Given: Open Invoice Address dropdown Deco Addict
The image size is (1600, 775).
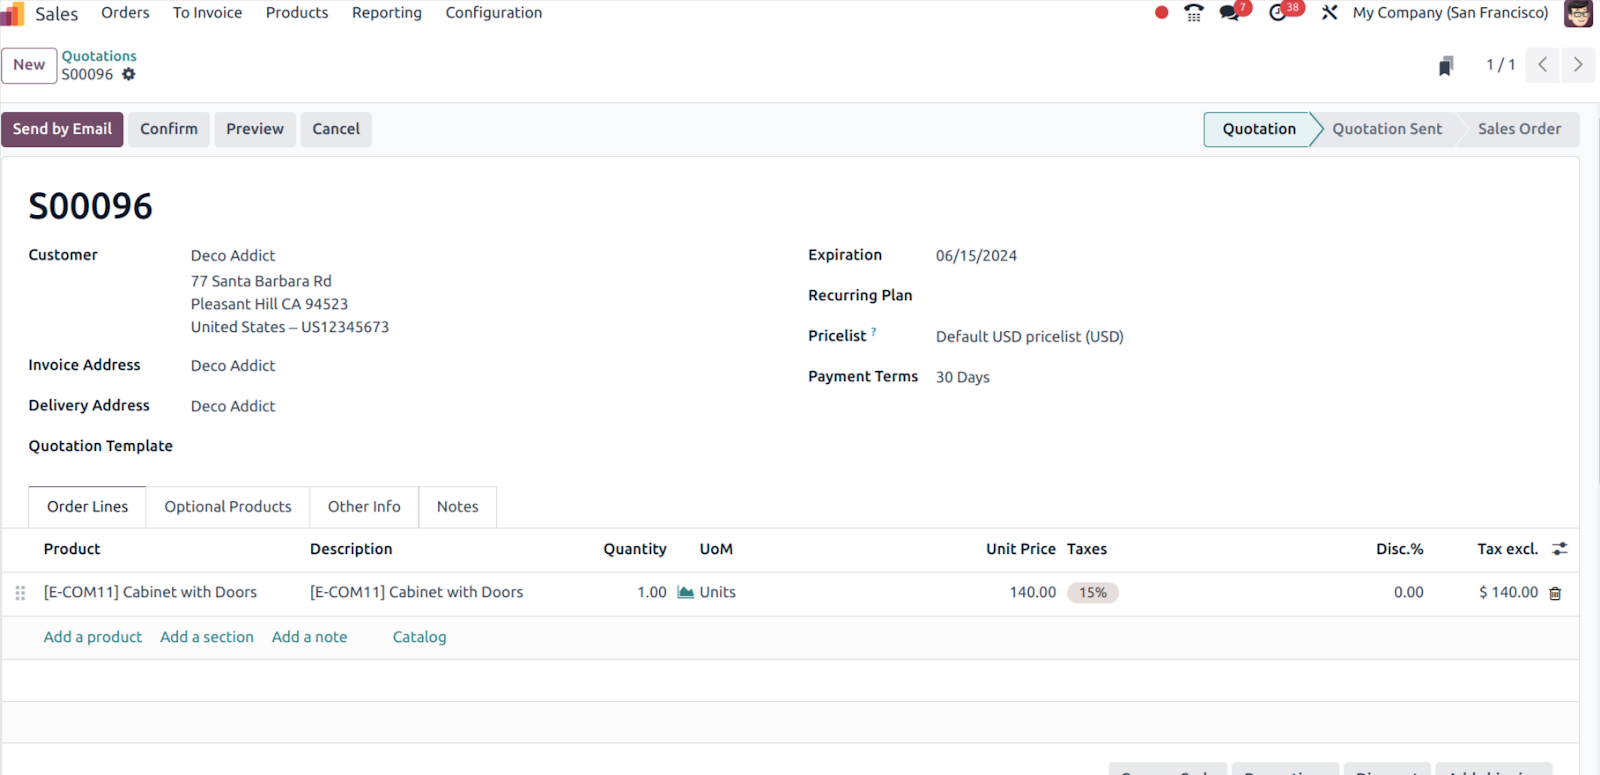Looking at the screenshot, I should click(233, 366).
